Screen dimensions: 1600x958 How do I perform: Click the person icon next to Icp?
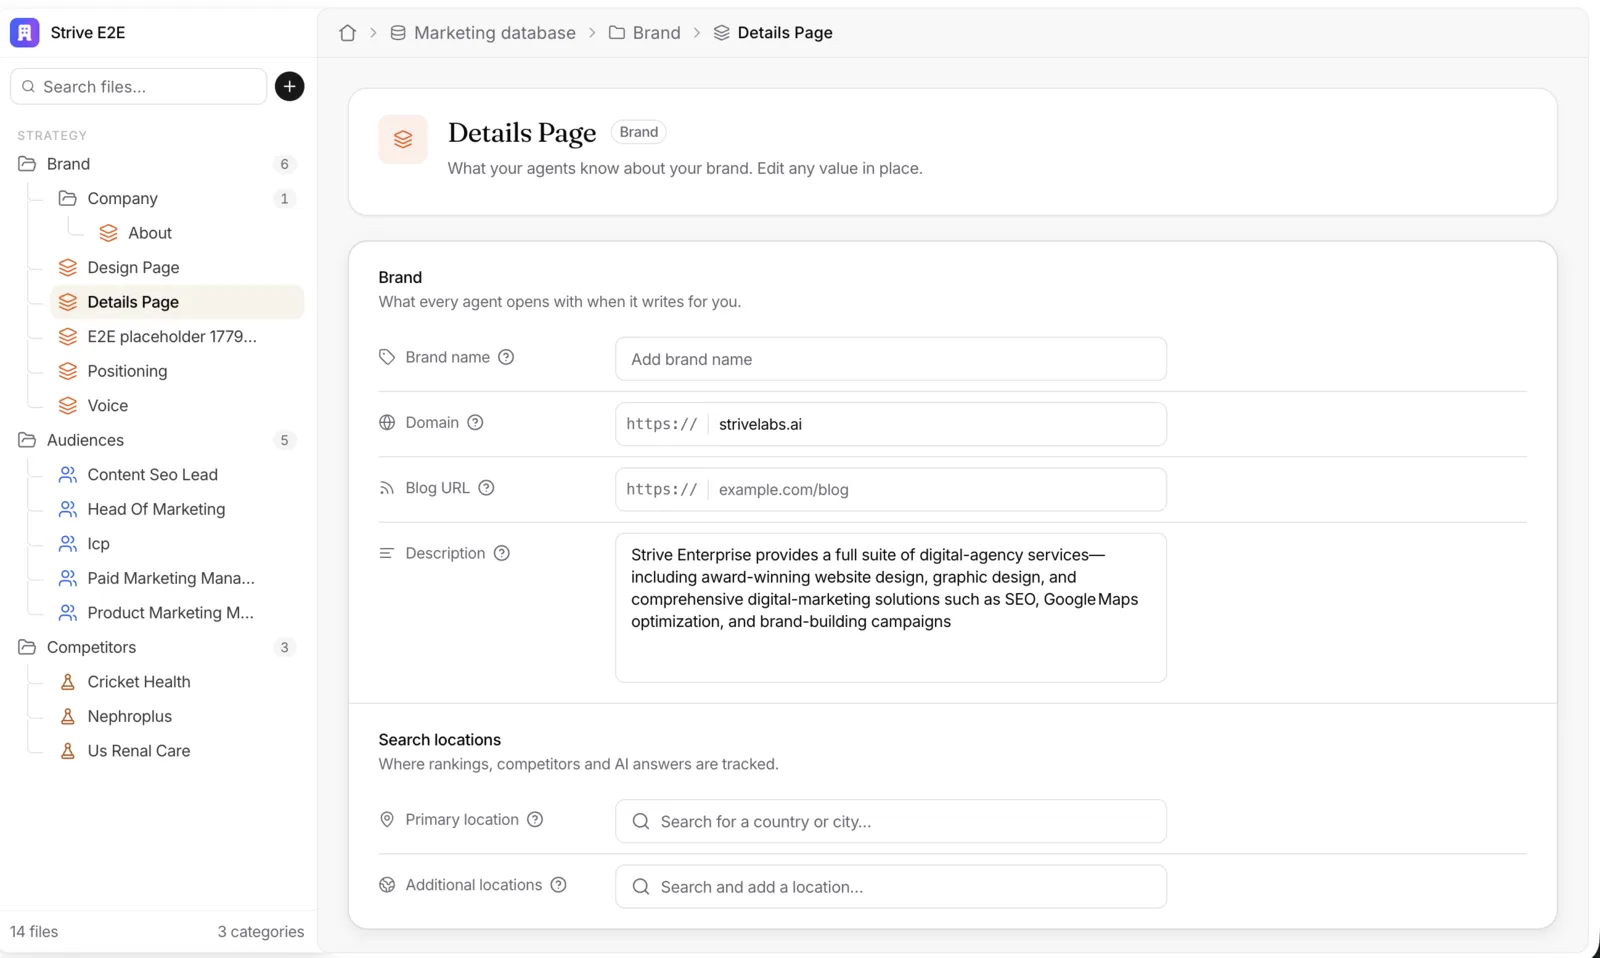click(68, 544)
